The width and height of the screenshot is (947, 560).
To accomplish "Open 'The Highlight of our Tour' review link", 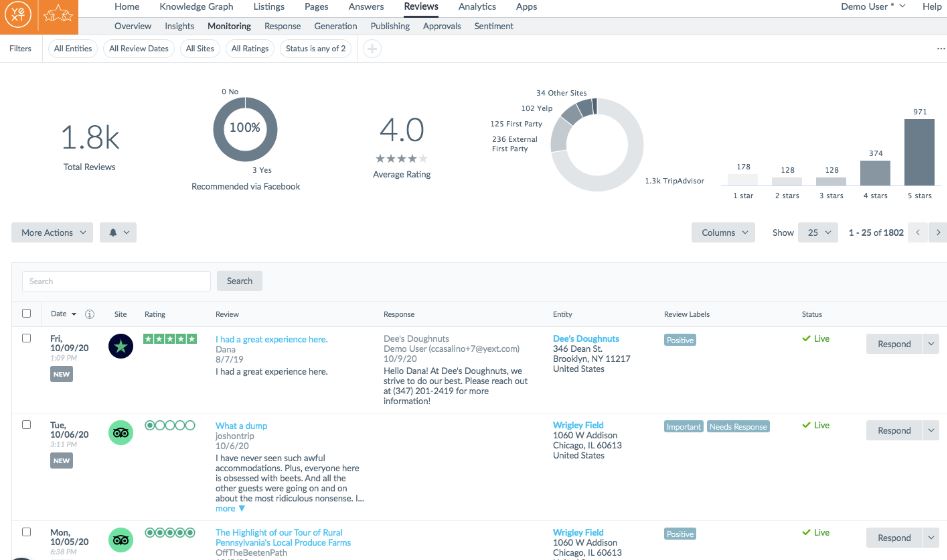I will point(283,538).
